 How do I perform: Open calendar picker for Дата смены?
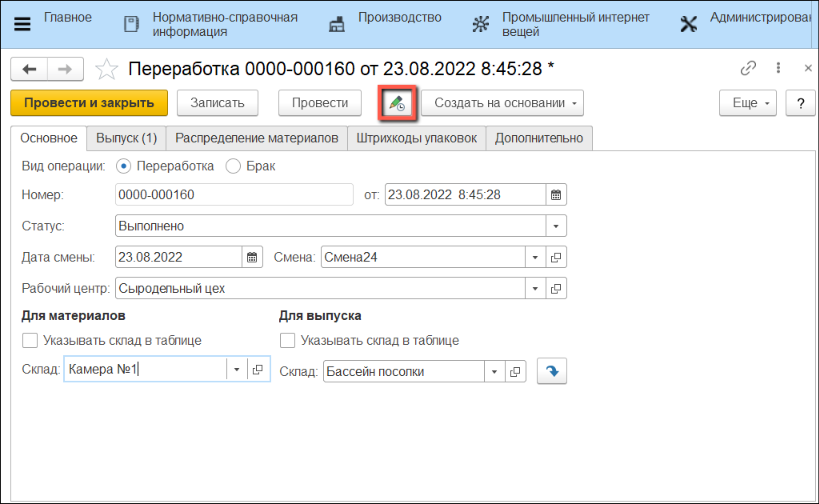pos(252,257)
